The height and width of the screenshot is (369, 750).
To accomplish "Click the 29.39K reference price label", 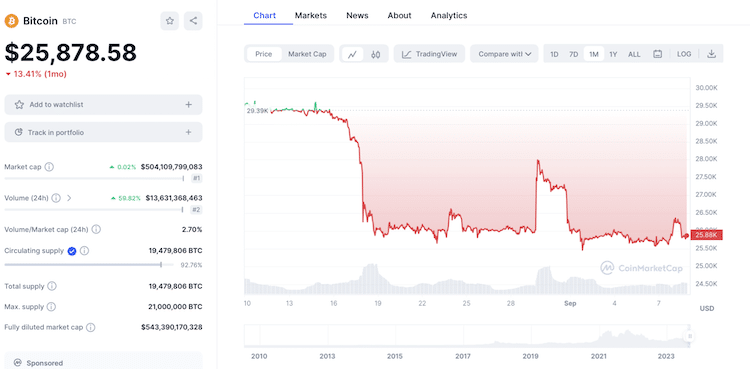I will click(x=258, y=111).
